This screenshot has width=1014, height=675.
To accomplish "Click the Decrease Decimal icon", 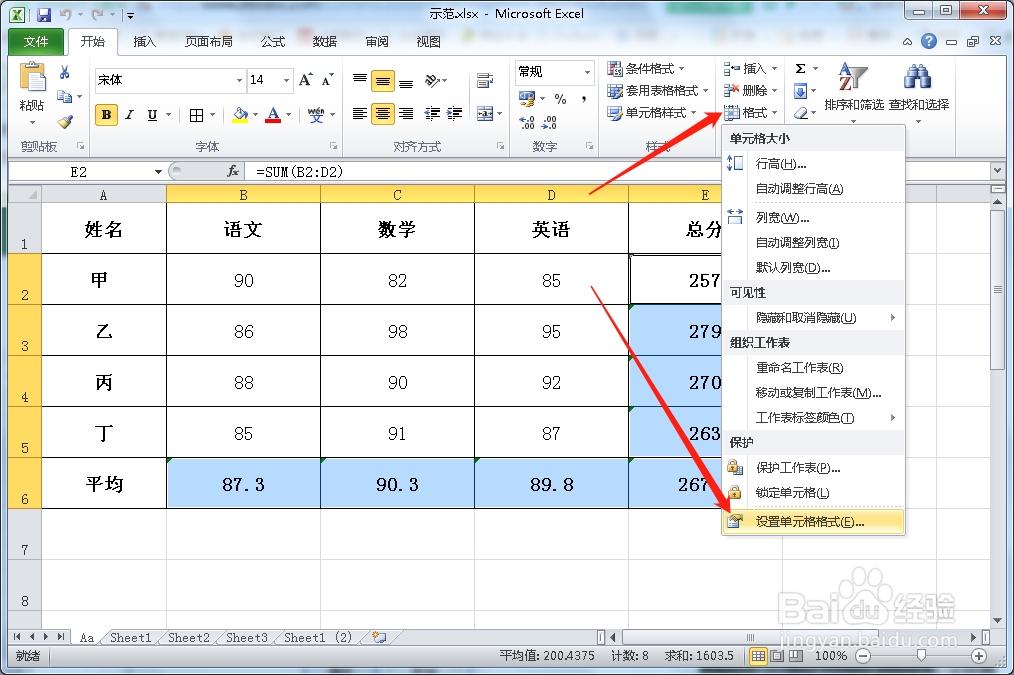I will [550, 122].
